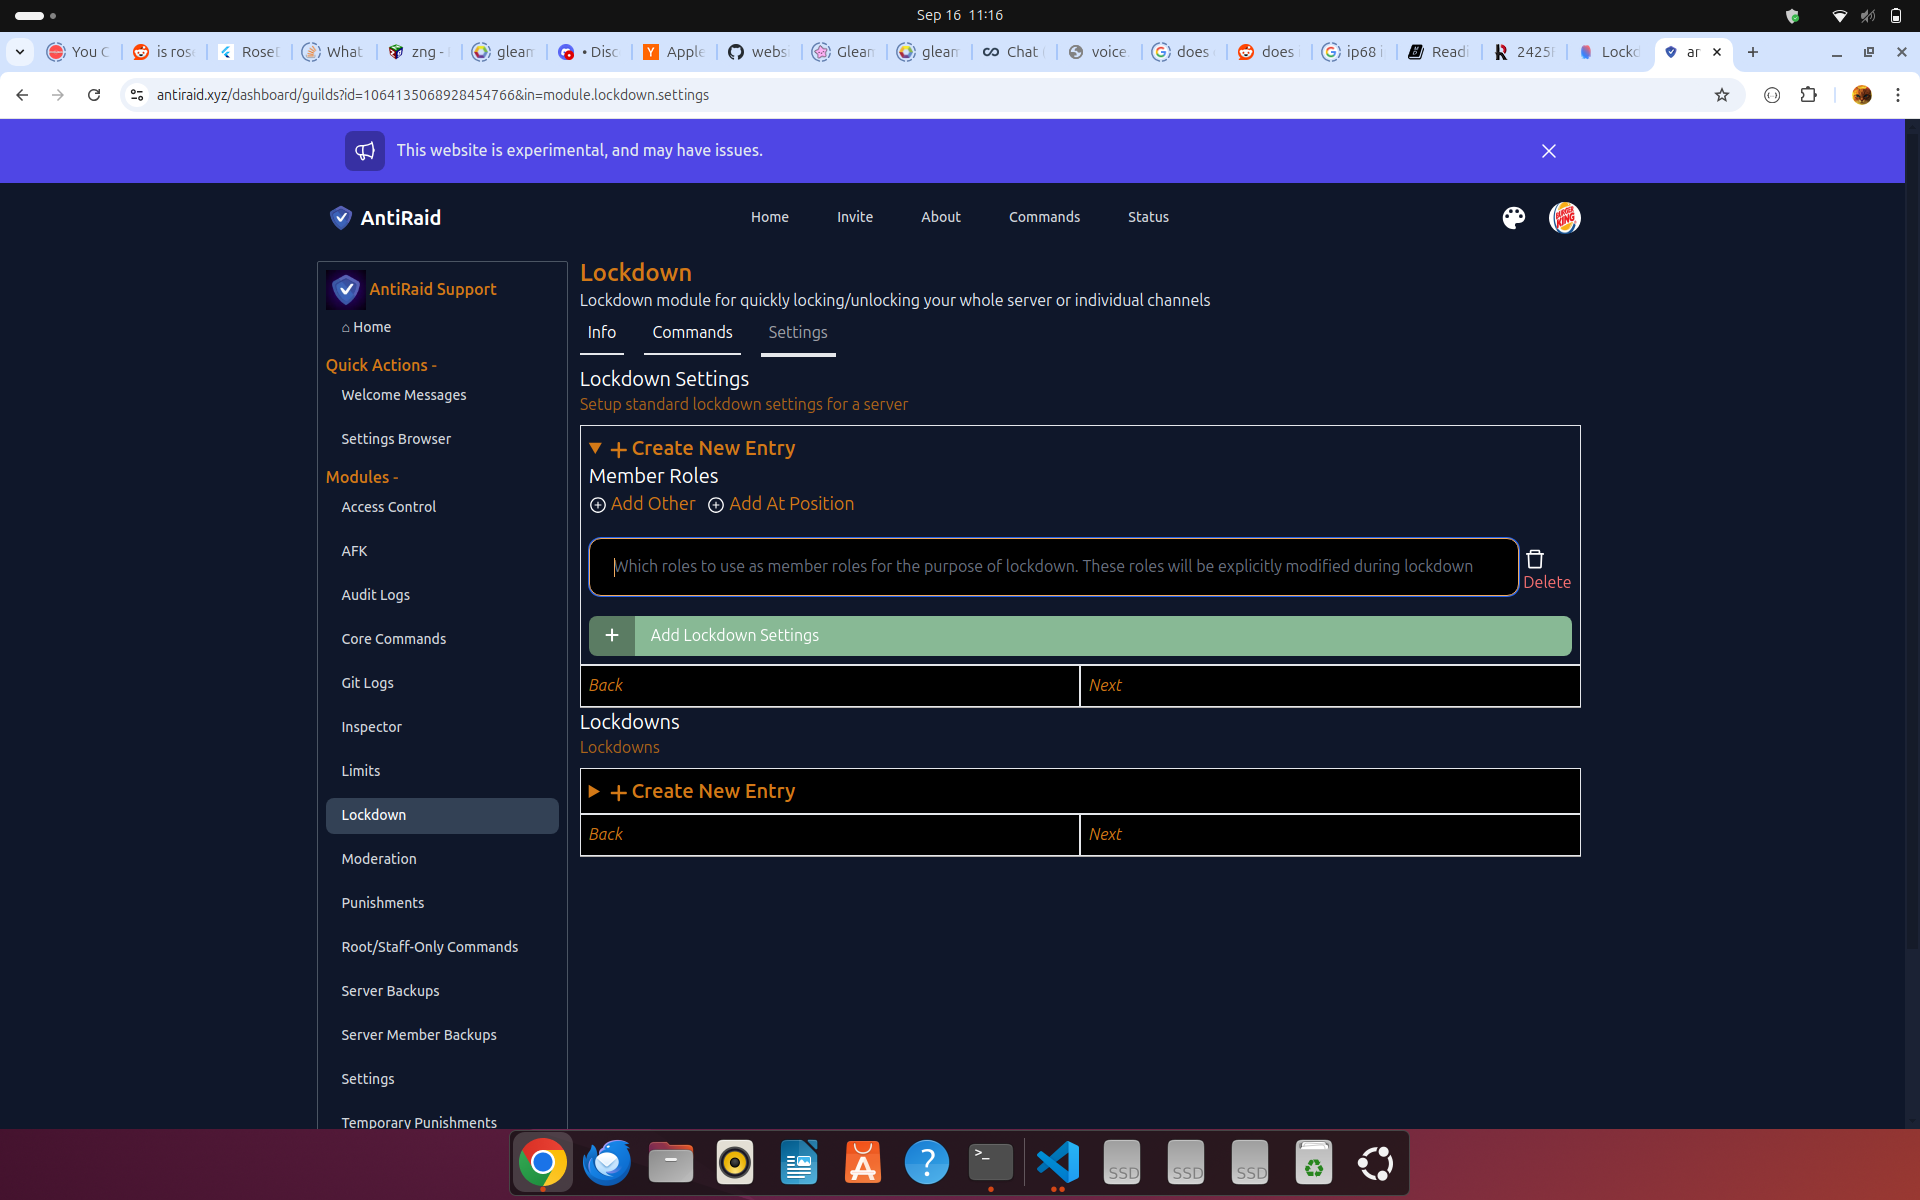1920x1200 pixels.
Task: Launch Visual Studio Code from the dock
Action: (1058, 1163)
